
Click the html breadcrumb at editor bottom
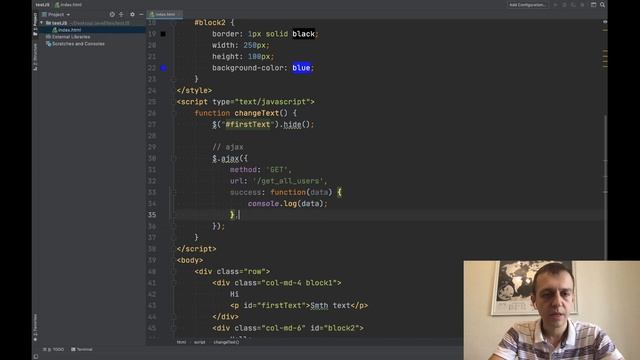(181, 342)
